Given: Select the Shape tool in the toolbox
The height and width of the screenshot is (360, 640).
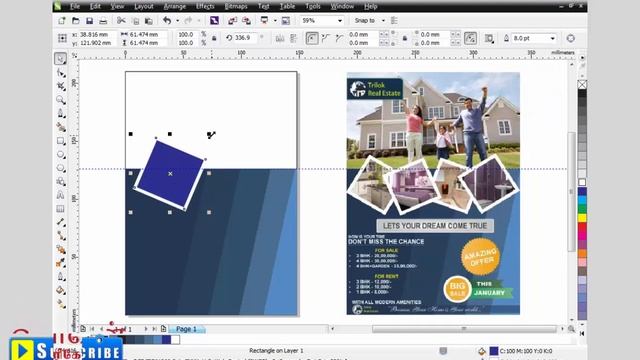Looking at the screenshot, I should click(x=61, y=73).
